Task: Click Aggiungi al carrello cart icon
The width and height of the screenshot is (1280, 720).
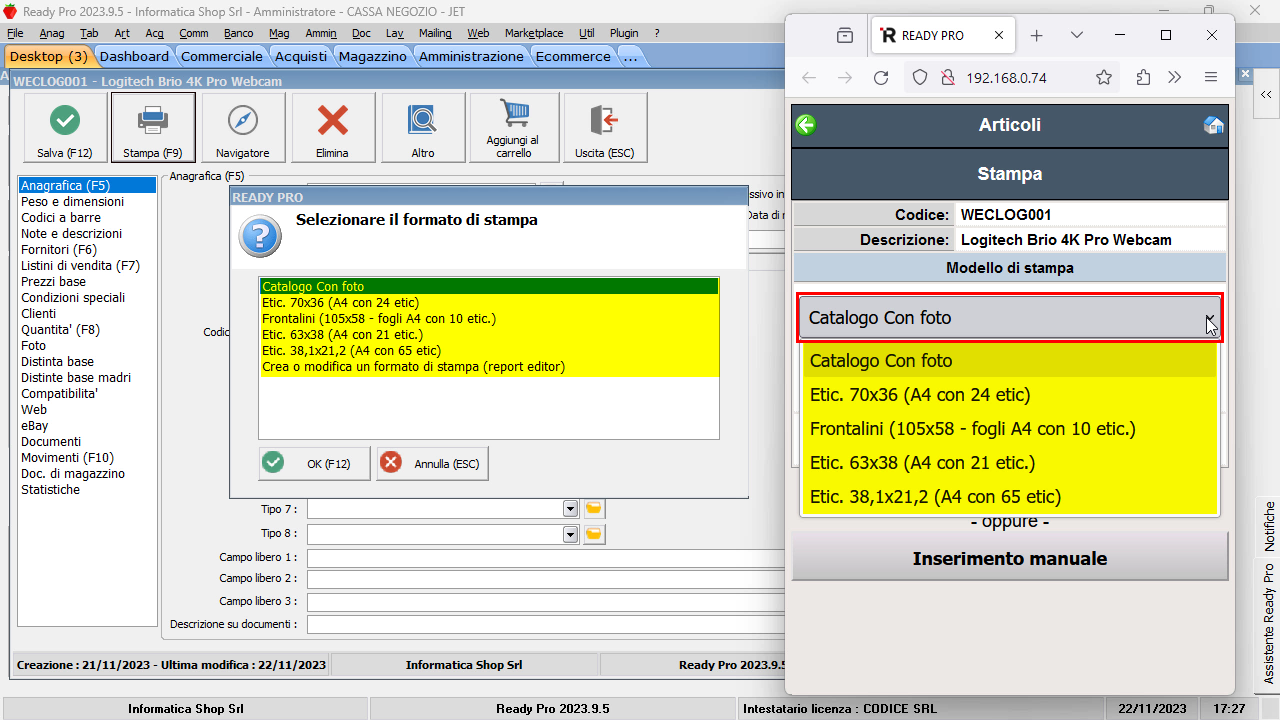Action: coord(514,128)
